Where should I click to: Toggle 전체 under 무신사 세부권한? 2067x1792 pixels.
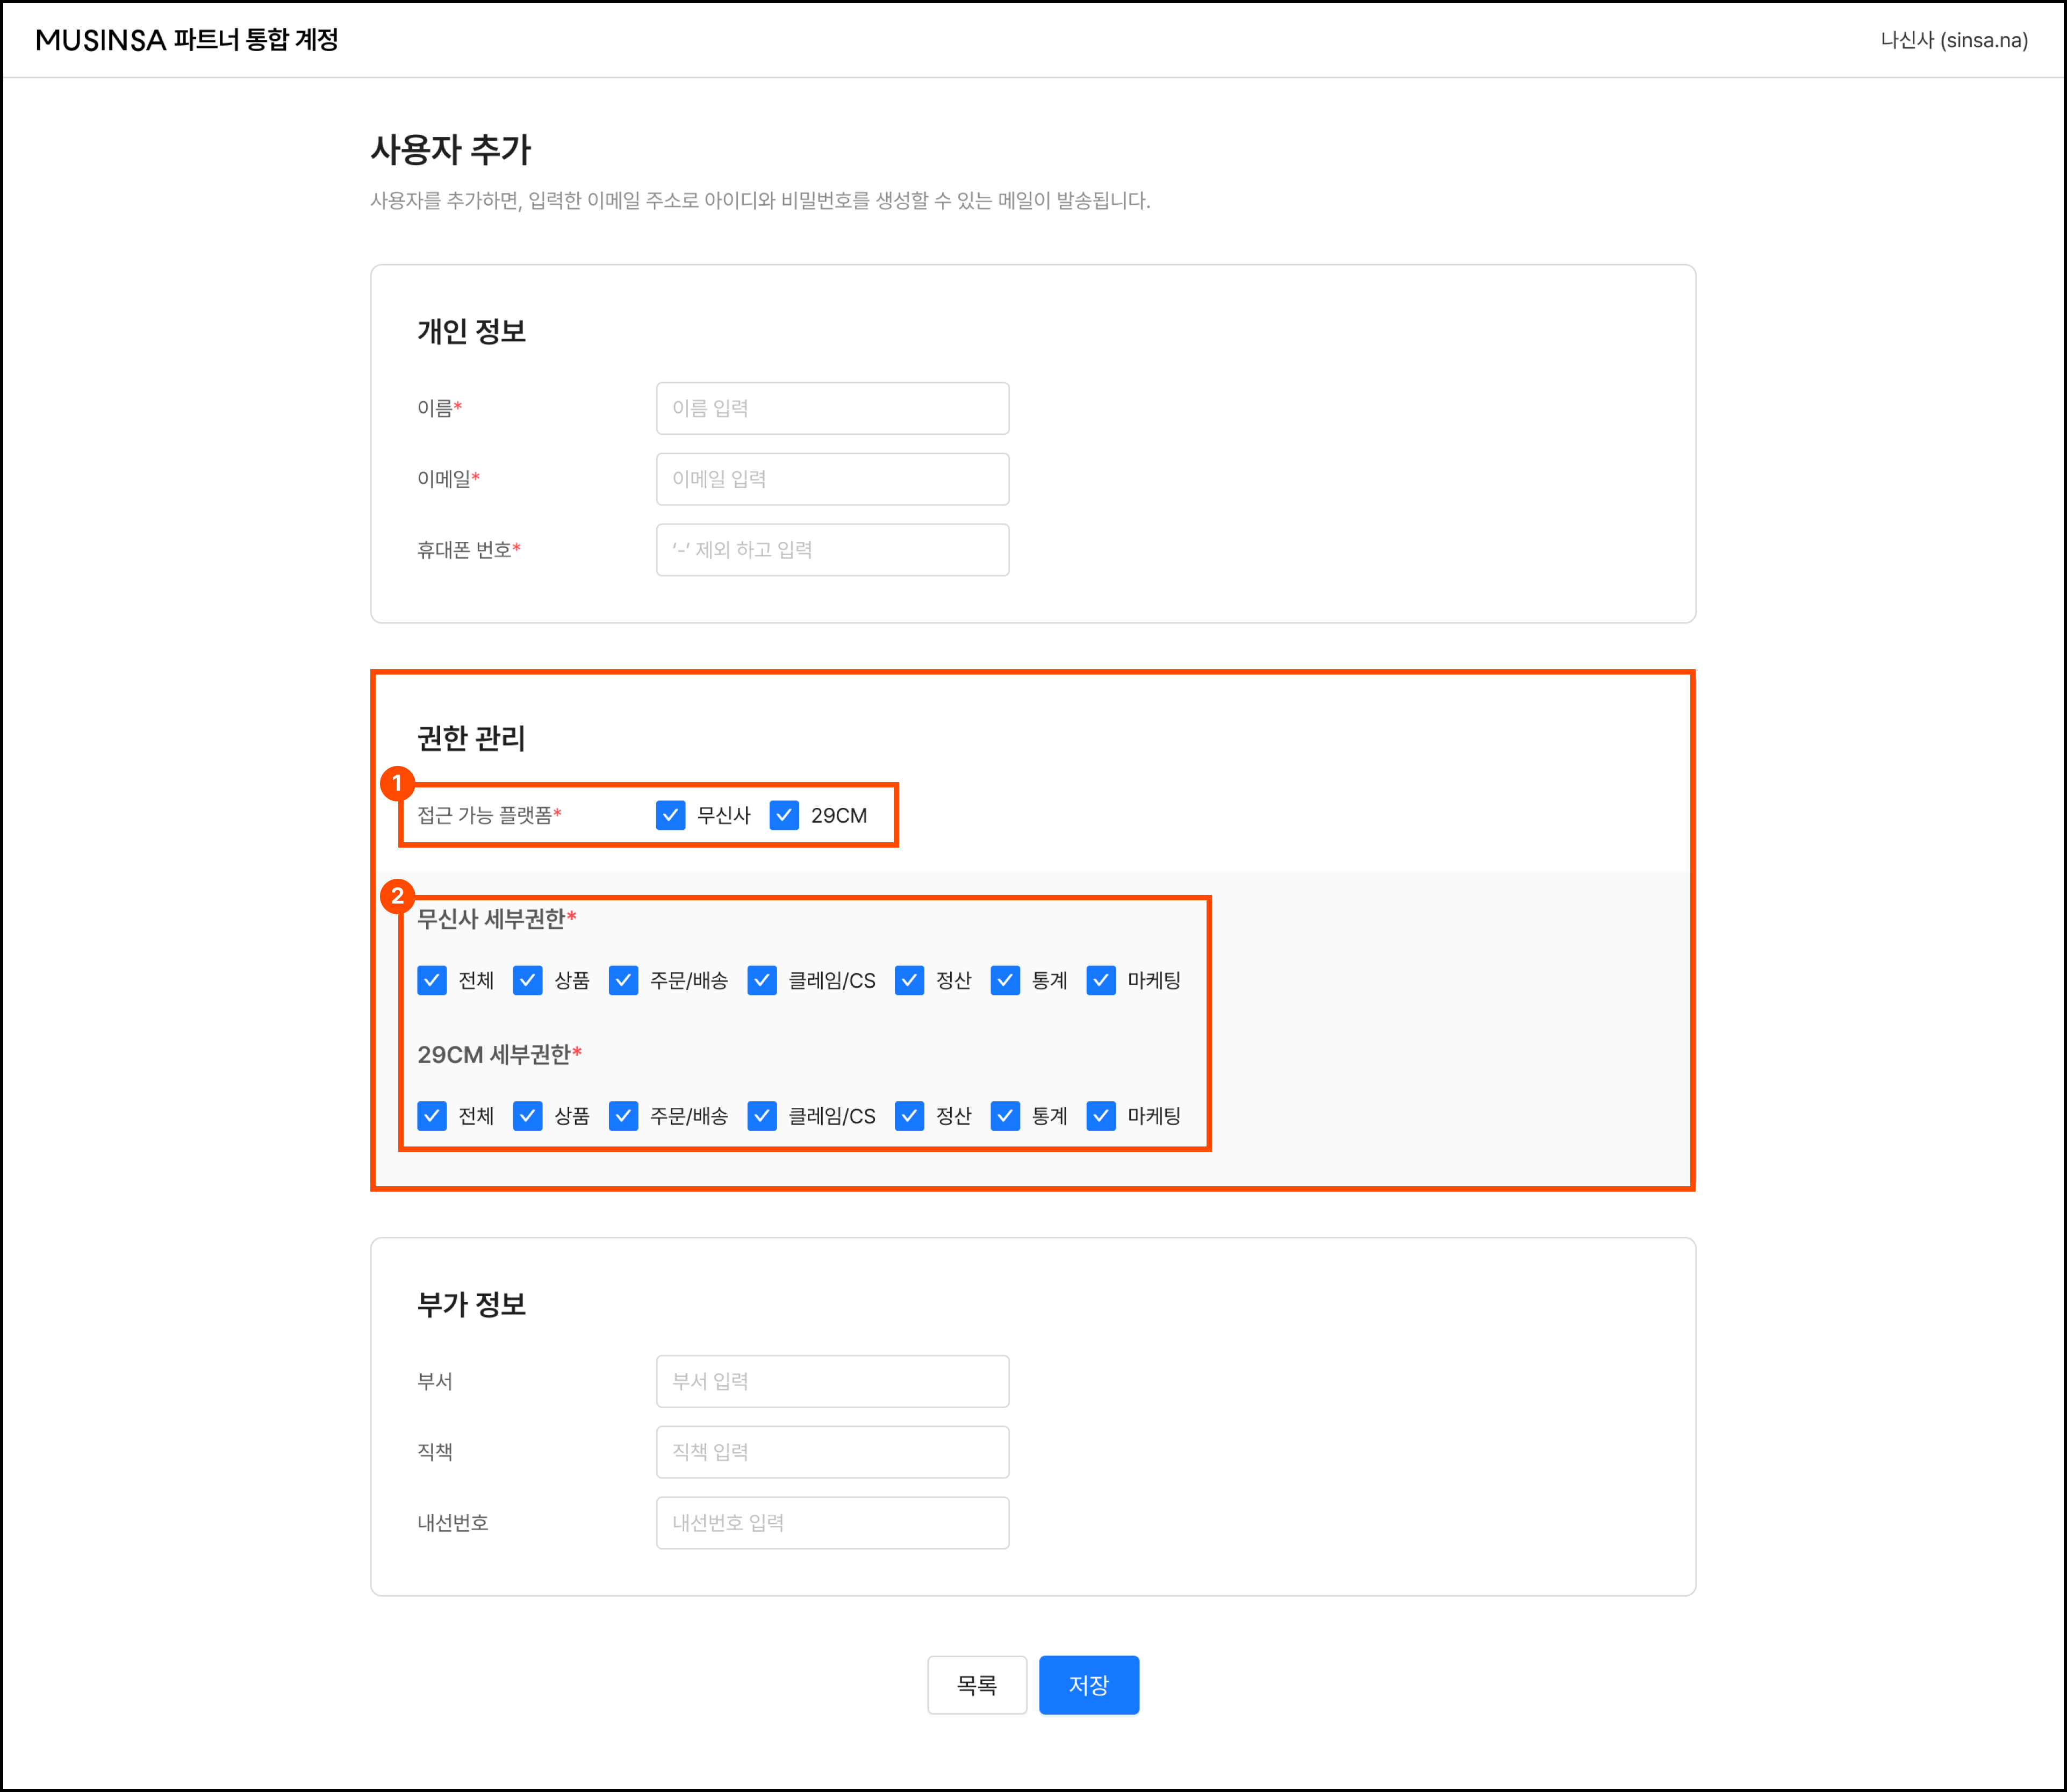click(x=432, y=980)
